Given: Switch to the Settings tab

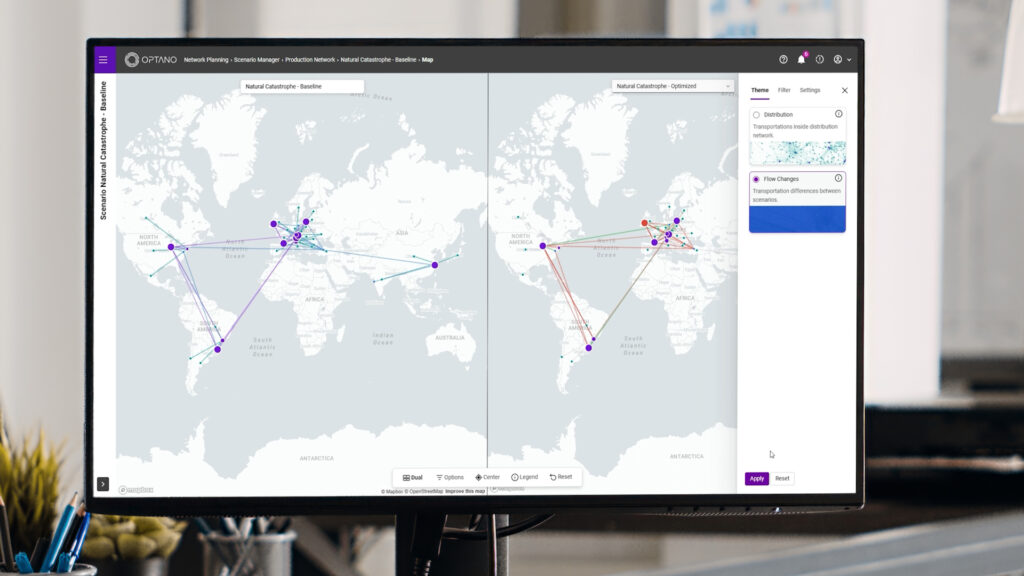Looking at the screenshot, I should pyautogui.click(x=809, y=90).
